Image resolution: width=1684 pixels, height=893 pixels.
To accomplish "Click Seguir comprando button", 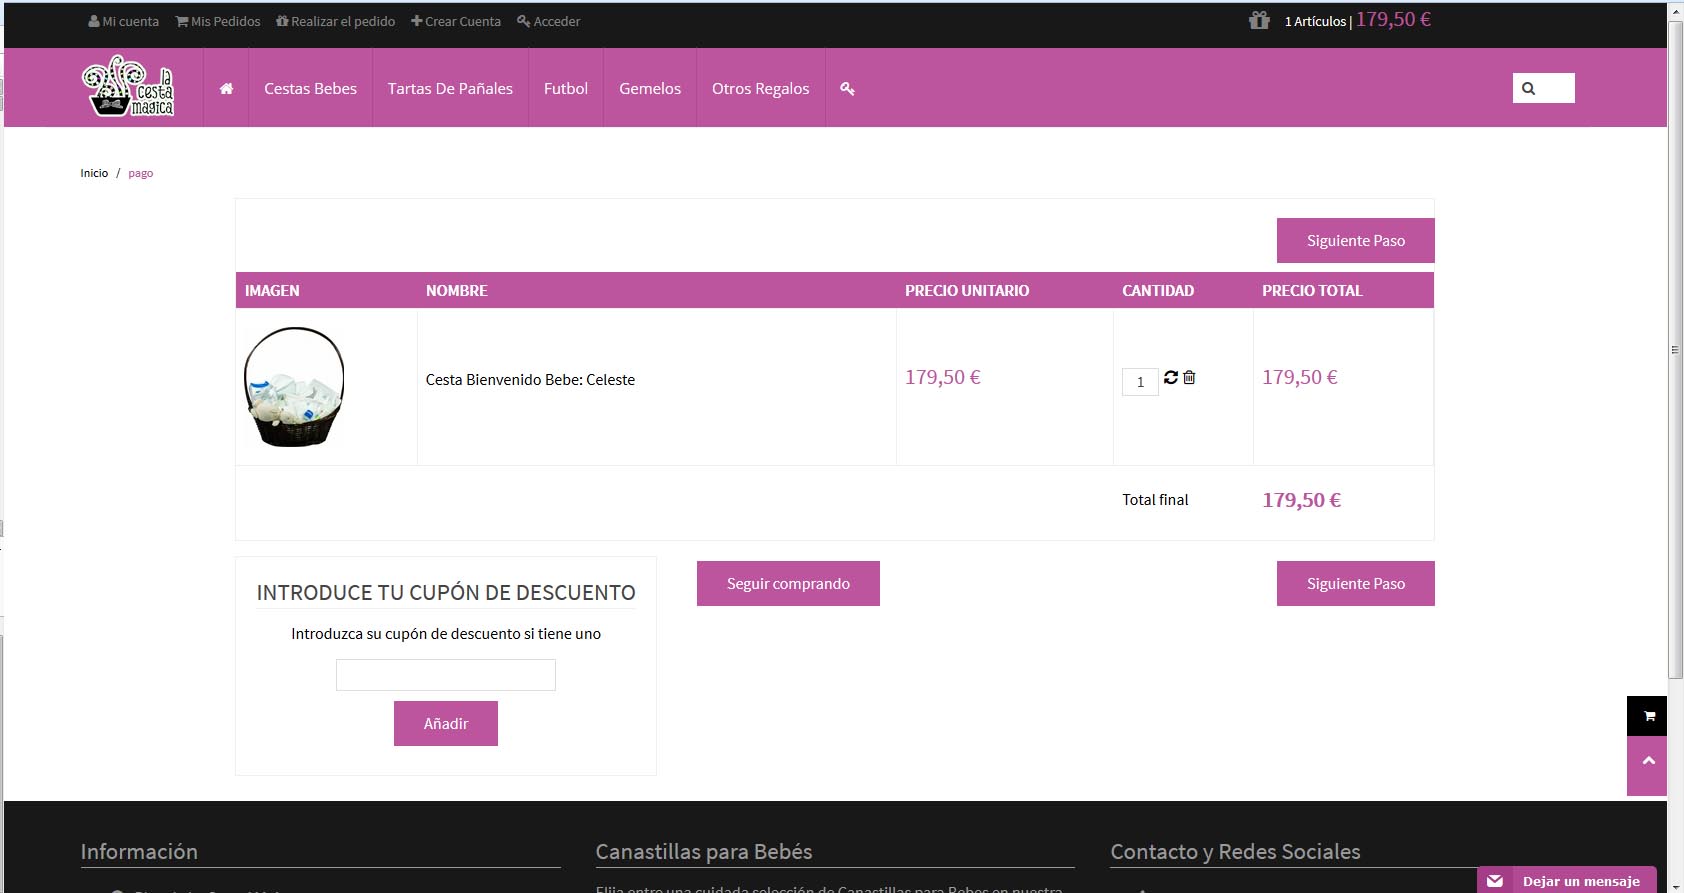I will [788, 583].
